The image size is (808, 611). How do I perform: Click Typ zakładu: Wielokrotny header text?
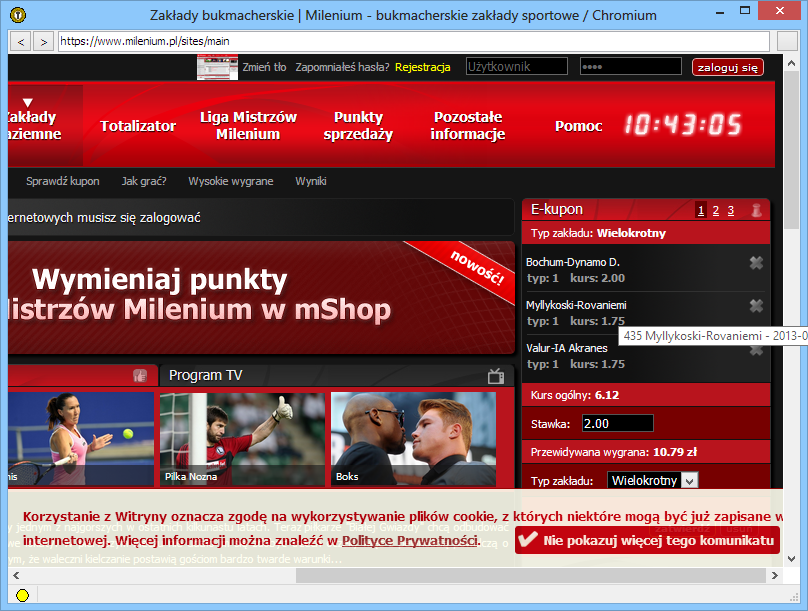pos(598,233)
